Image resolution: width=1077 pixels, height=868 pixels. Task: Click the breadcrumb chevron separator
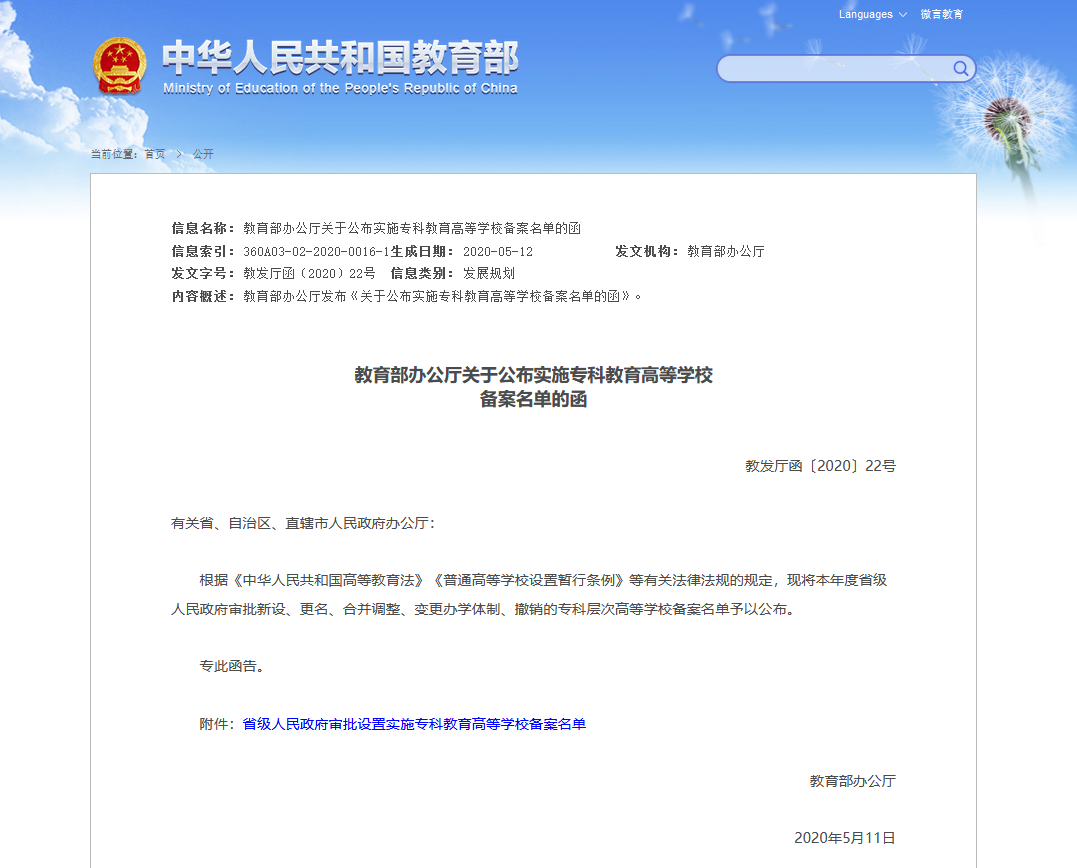click(179, 154)
